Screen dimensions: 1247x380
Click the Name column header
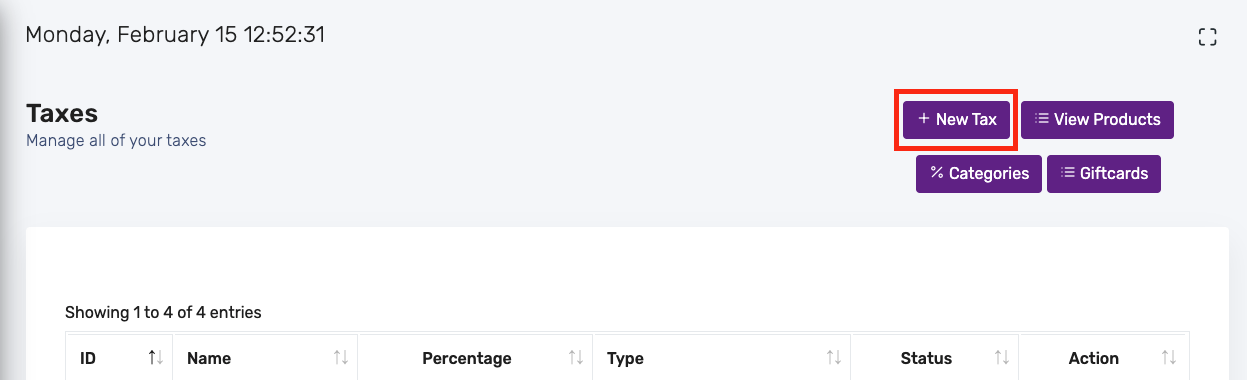point(265,358)
